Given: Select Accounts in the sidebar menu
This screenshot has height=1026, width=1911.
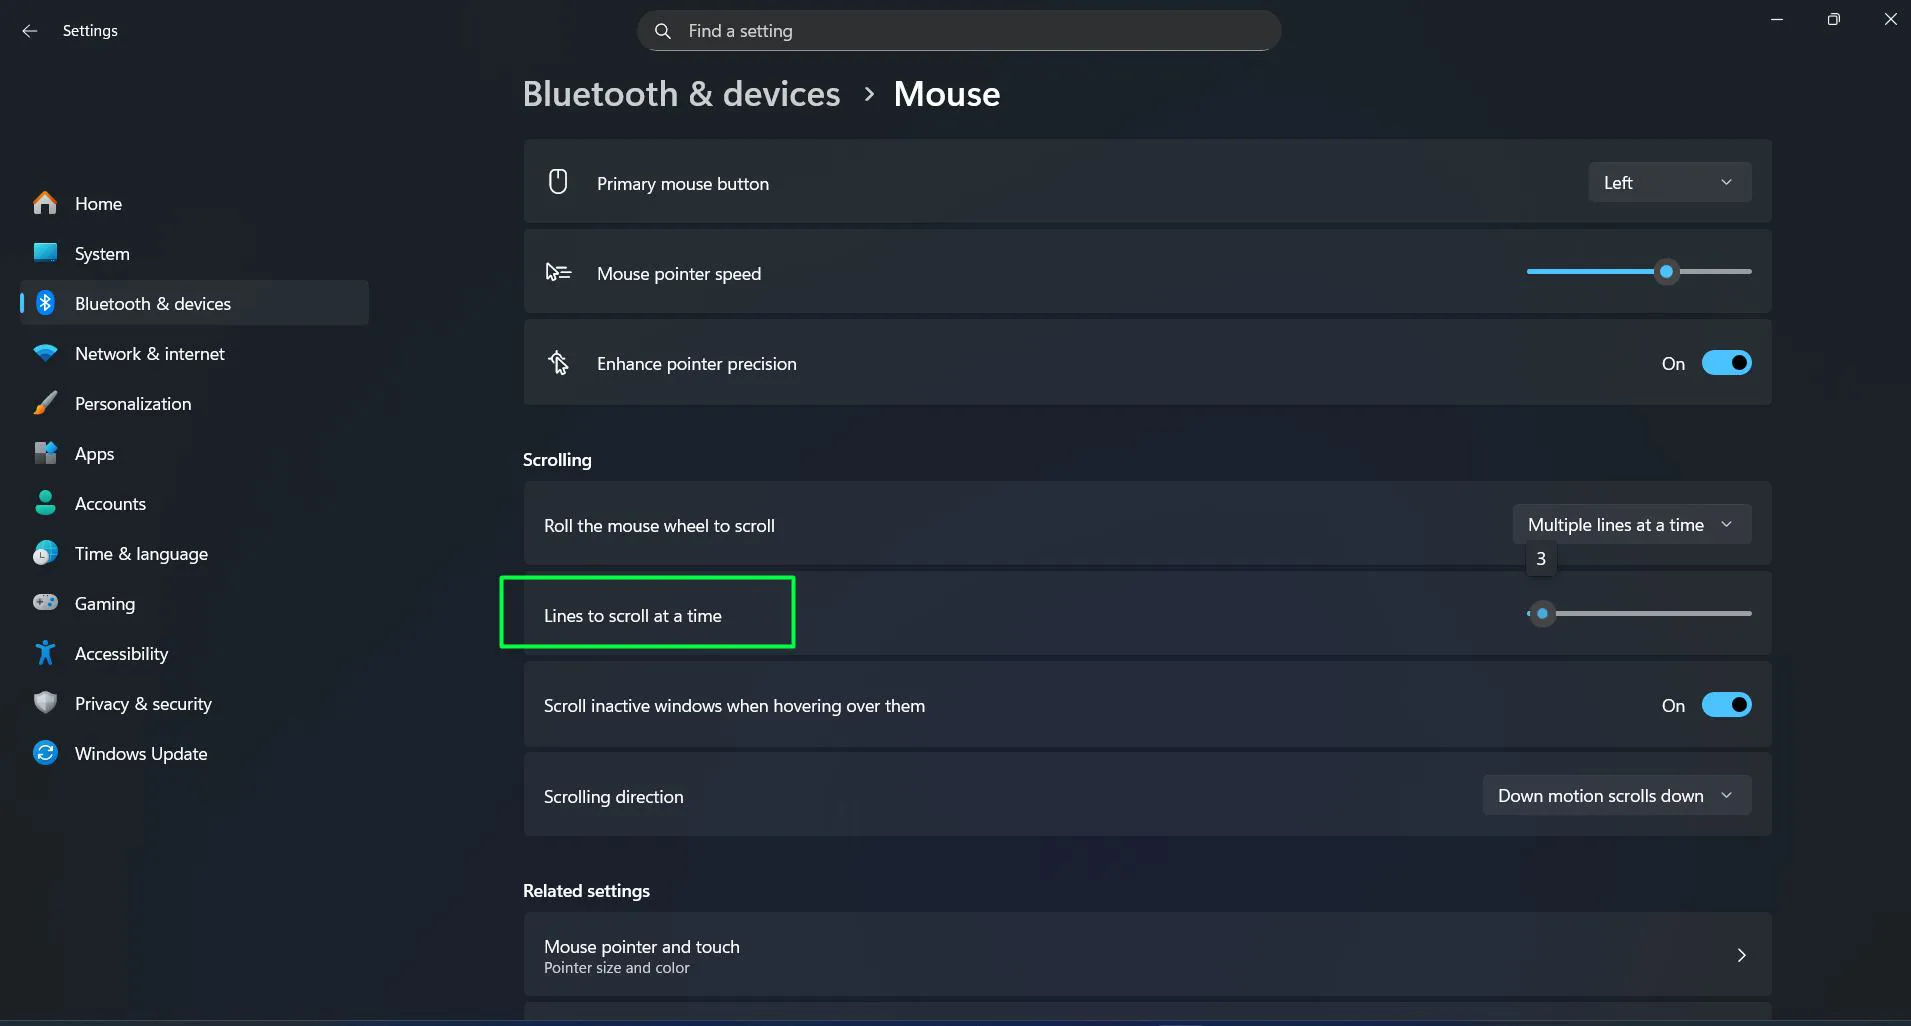Looking at the screenshot, I should (x=110, y=503).
